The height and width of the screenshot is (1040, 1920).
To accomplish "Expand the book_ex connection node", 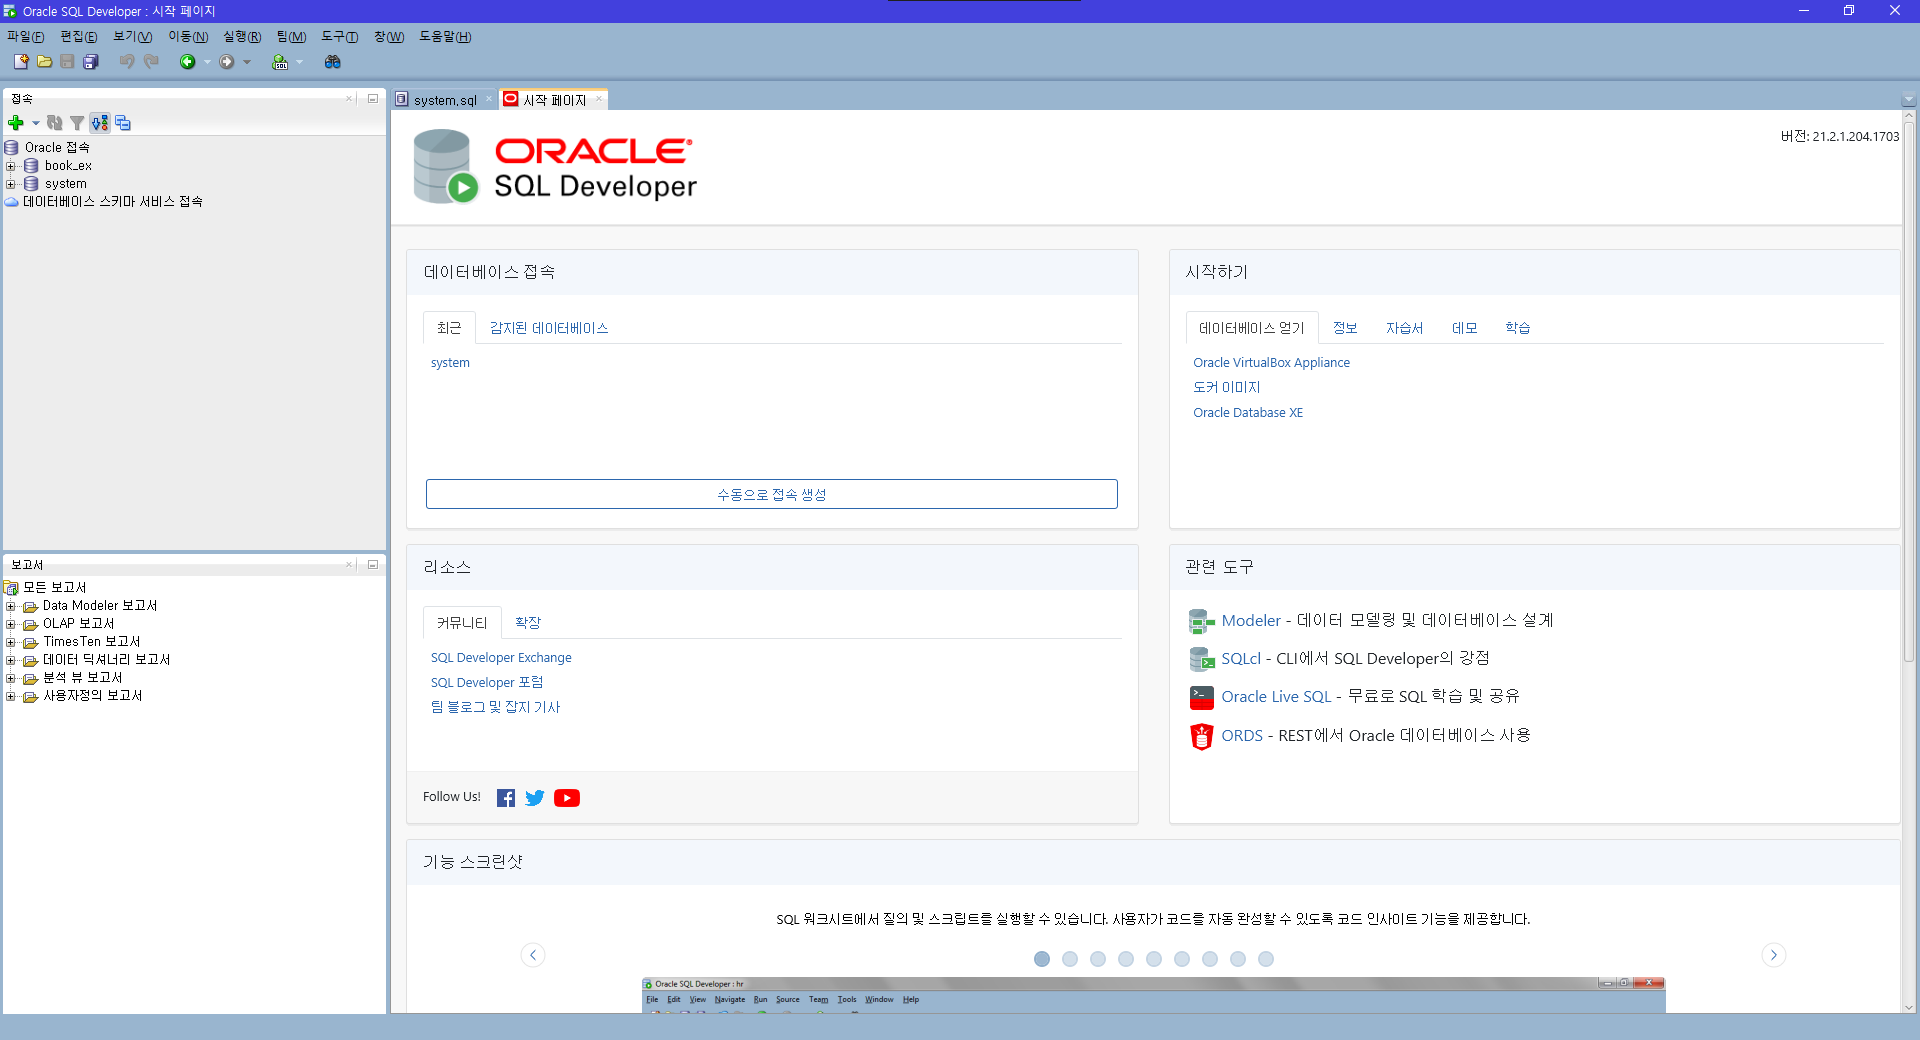I will pos(11,166).
